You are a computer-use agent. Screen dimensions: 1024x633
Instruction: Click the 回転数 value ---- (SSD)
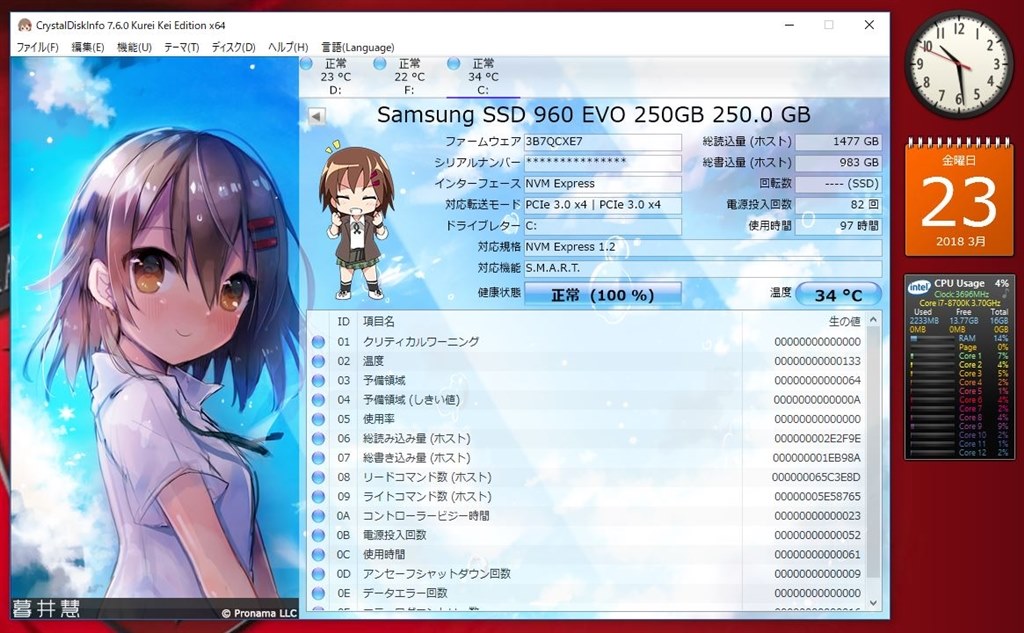839,184
